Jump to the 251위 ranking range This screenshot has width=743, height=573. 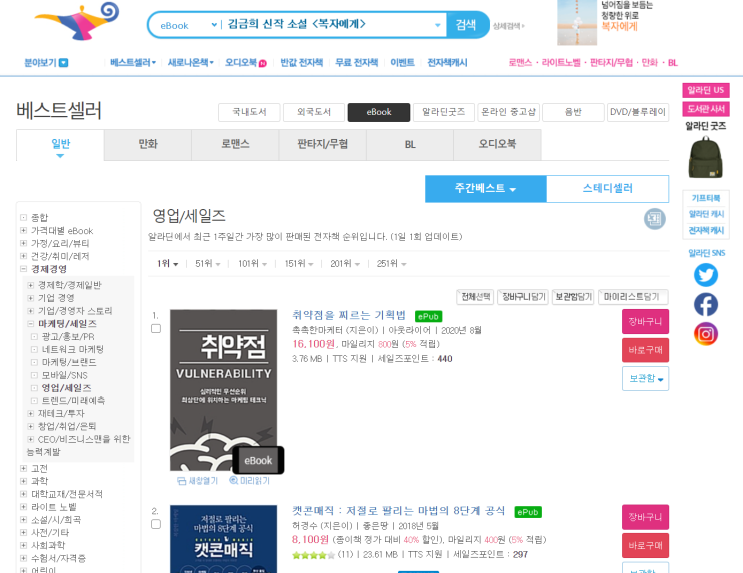tap(391, 264)
